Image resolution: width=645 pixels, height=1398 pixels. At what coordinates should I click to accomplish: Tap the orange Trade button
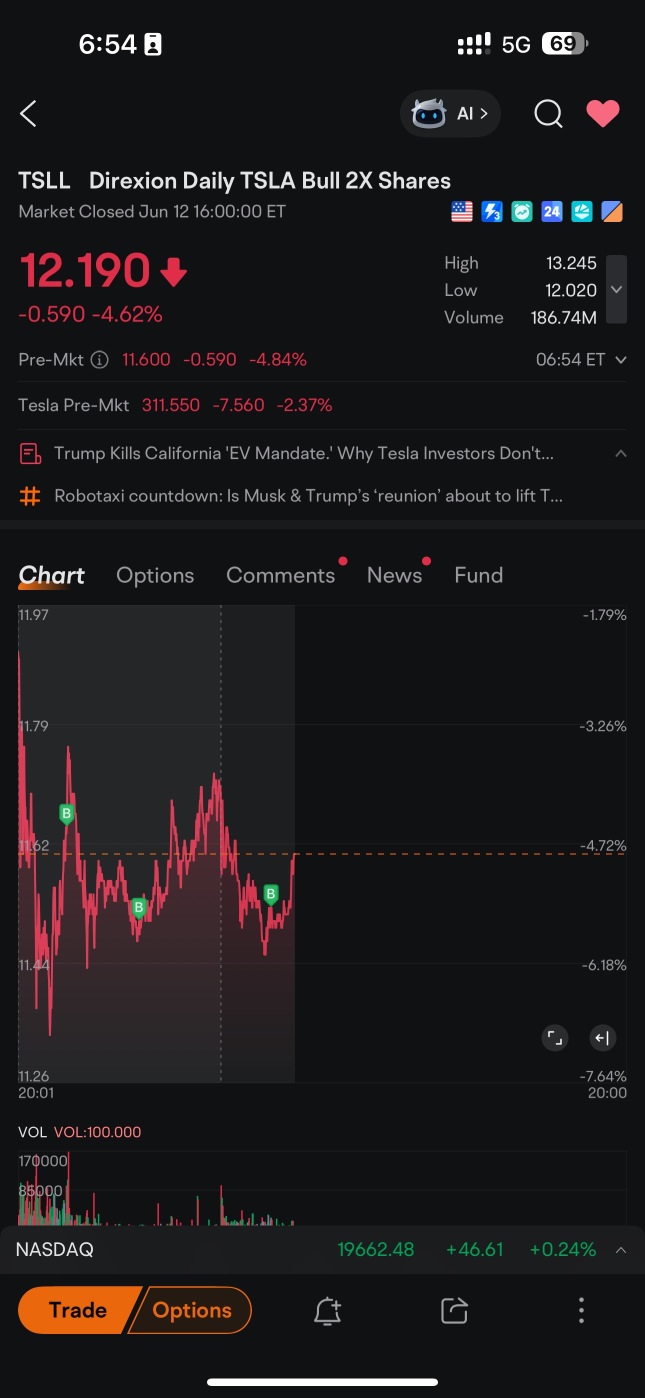pos(78,1310)
